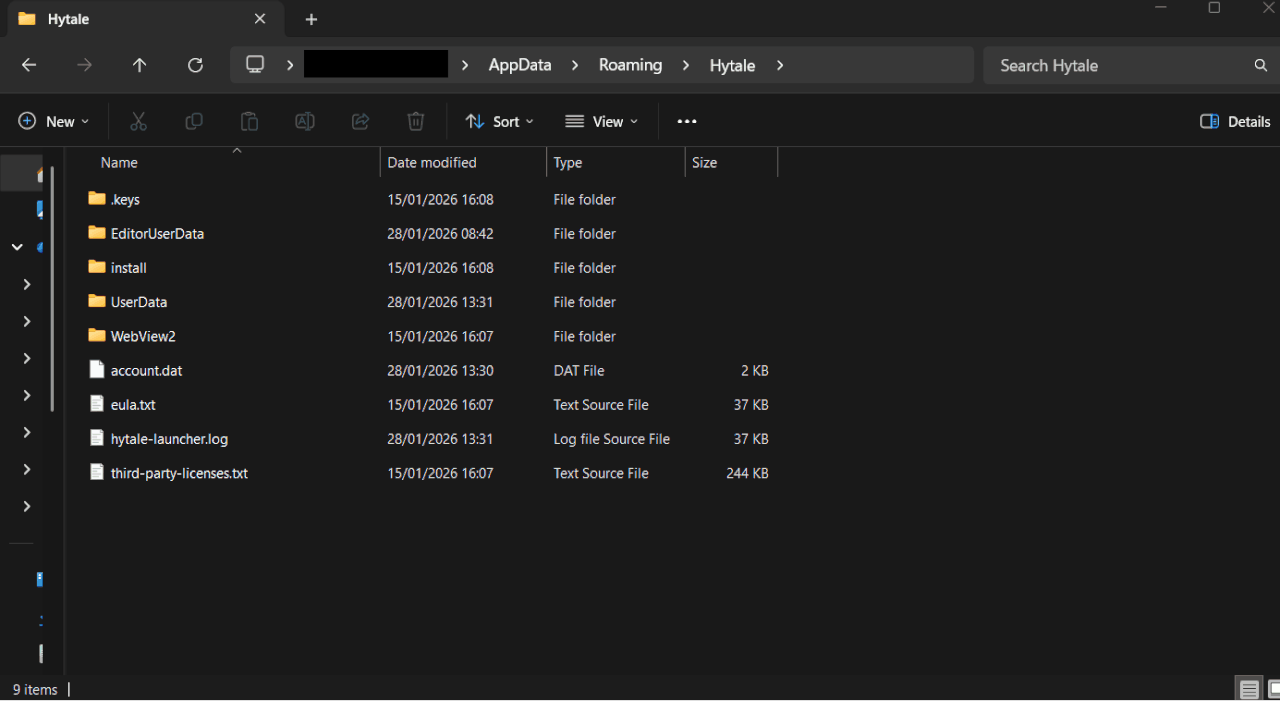Image resolution: width=1280 pixels, height=701 pixels.
Task: Go forward with the right arrow
Action: (85, 65)
